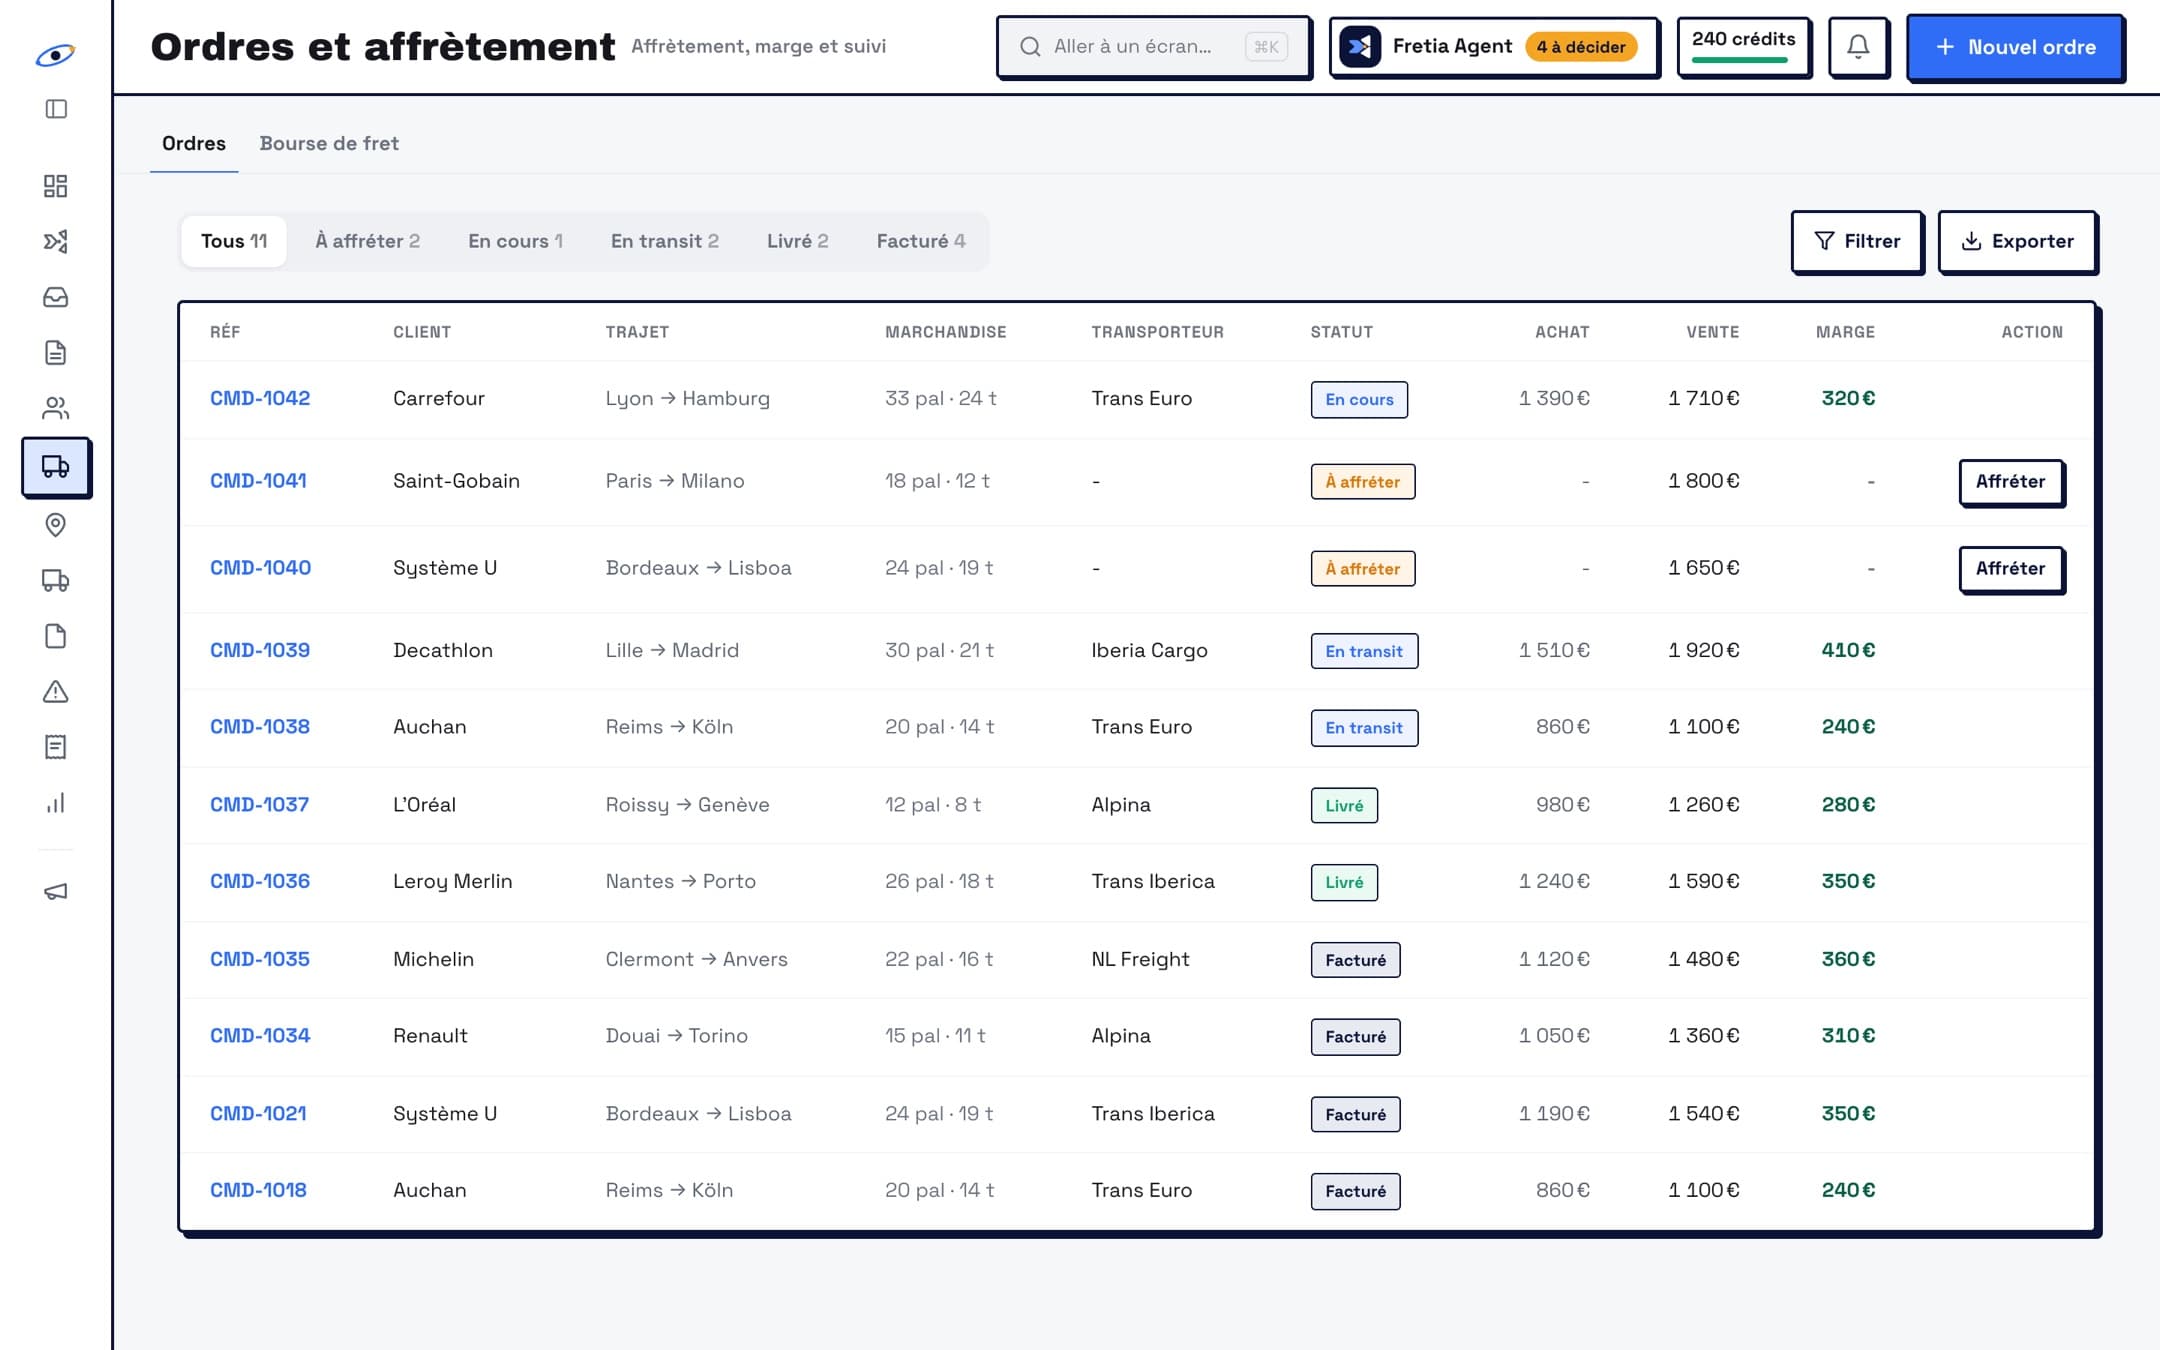2160x1350 pixels.
Task: Click the MARGE column header
Action: click(x=1845, y=332)
